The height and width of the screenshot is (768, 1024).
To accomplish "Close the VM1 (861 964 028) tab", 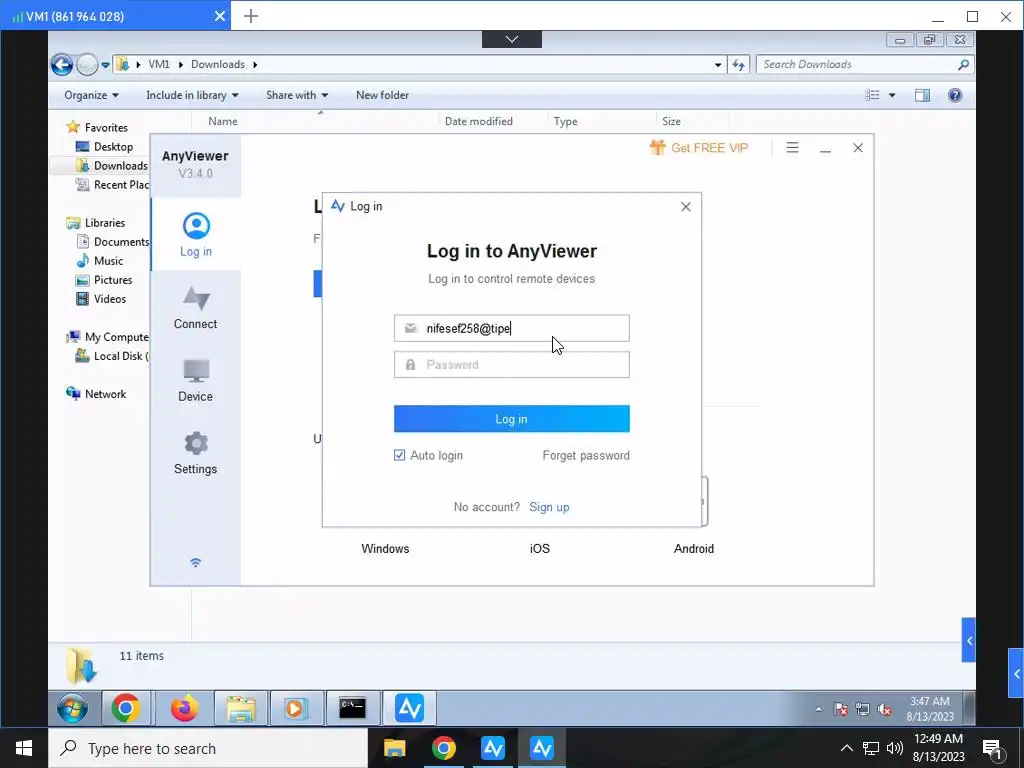I will [220, 16].
